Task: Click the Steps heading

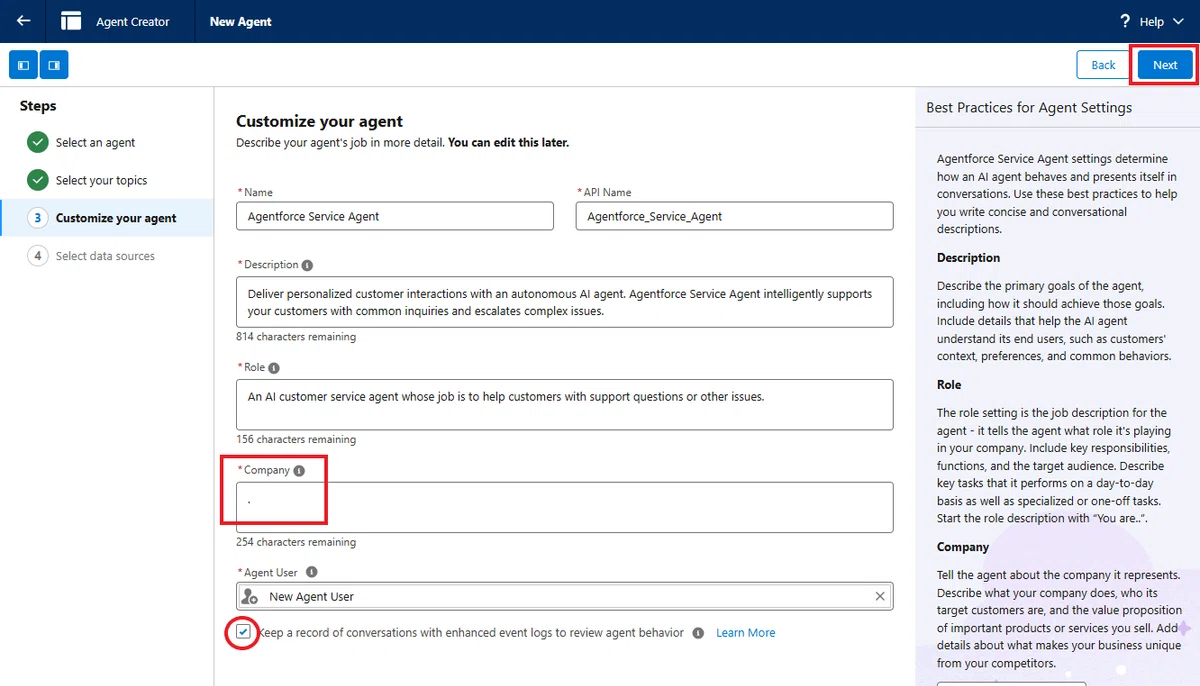Action: click(38, 106)
